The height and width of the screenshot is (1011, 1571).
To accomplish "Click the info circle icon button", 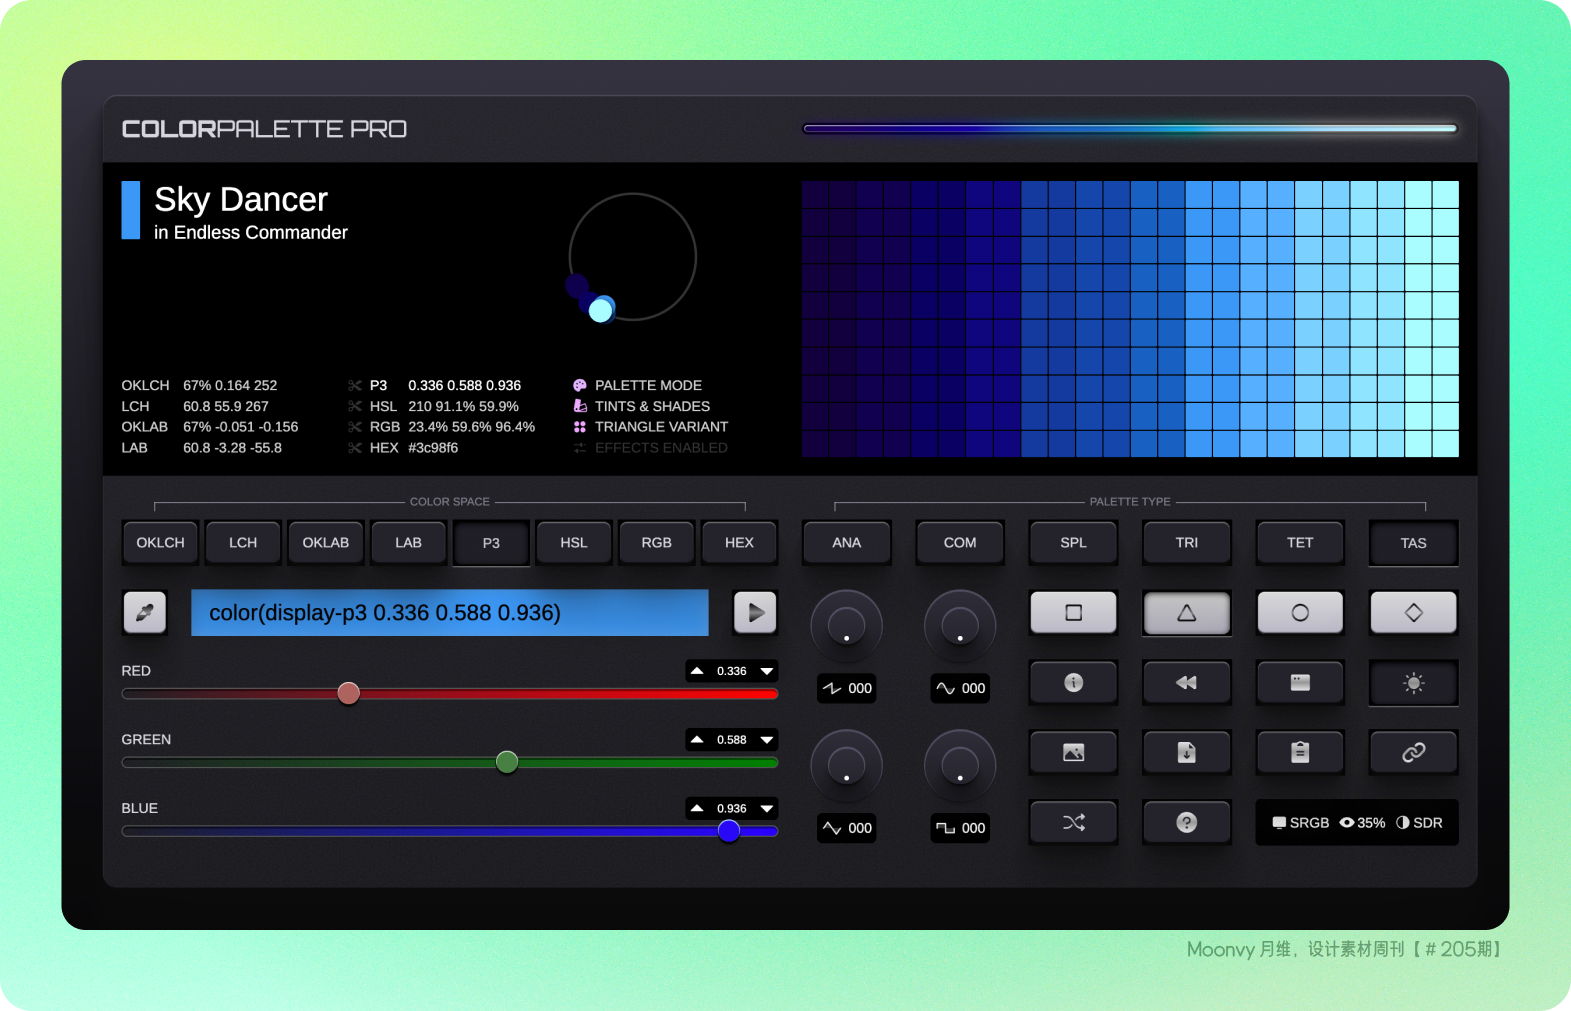I will [x=1073, y=683].
